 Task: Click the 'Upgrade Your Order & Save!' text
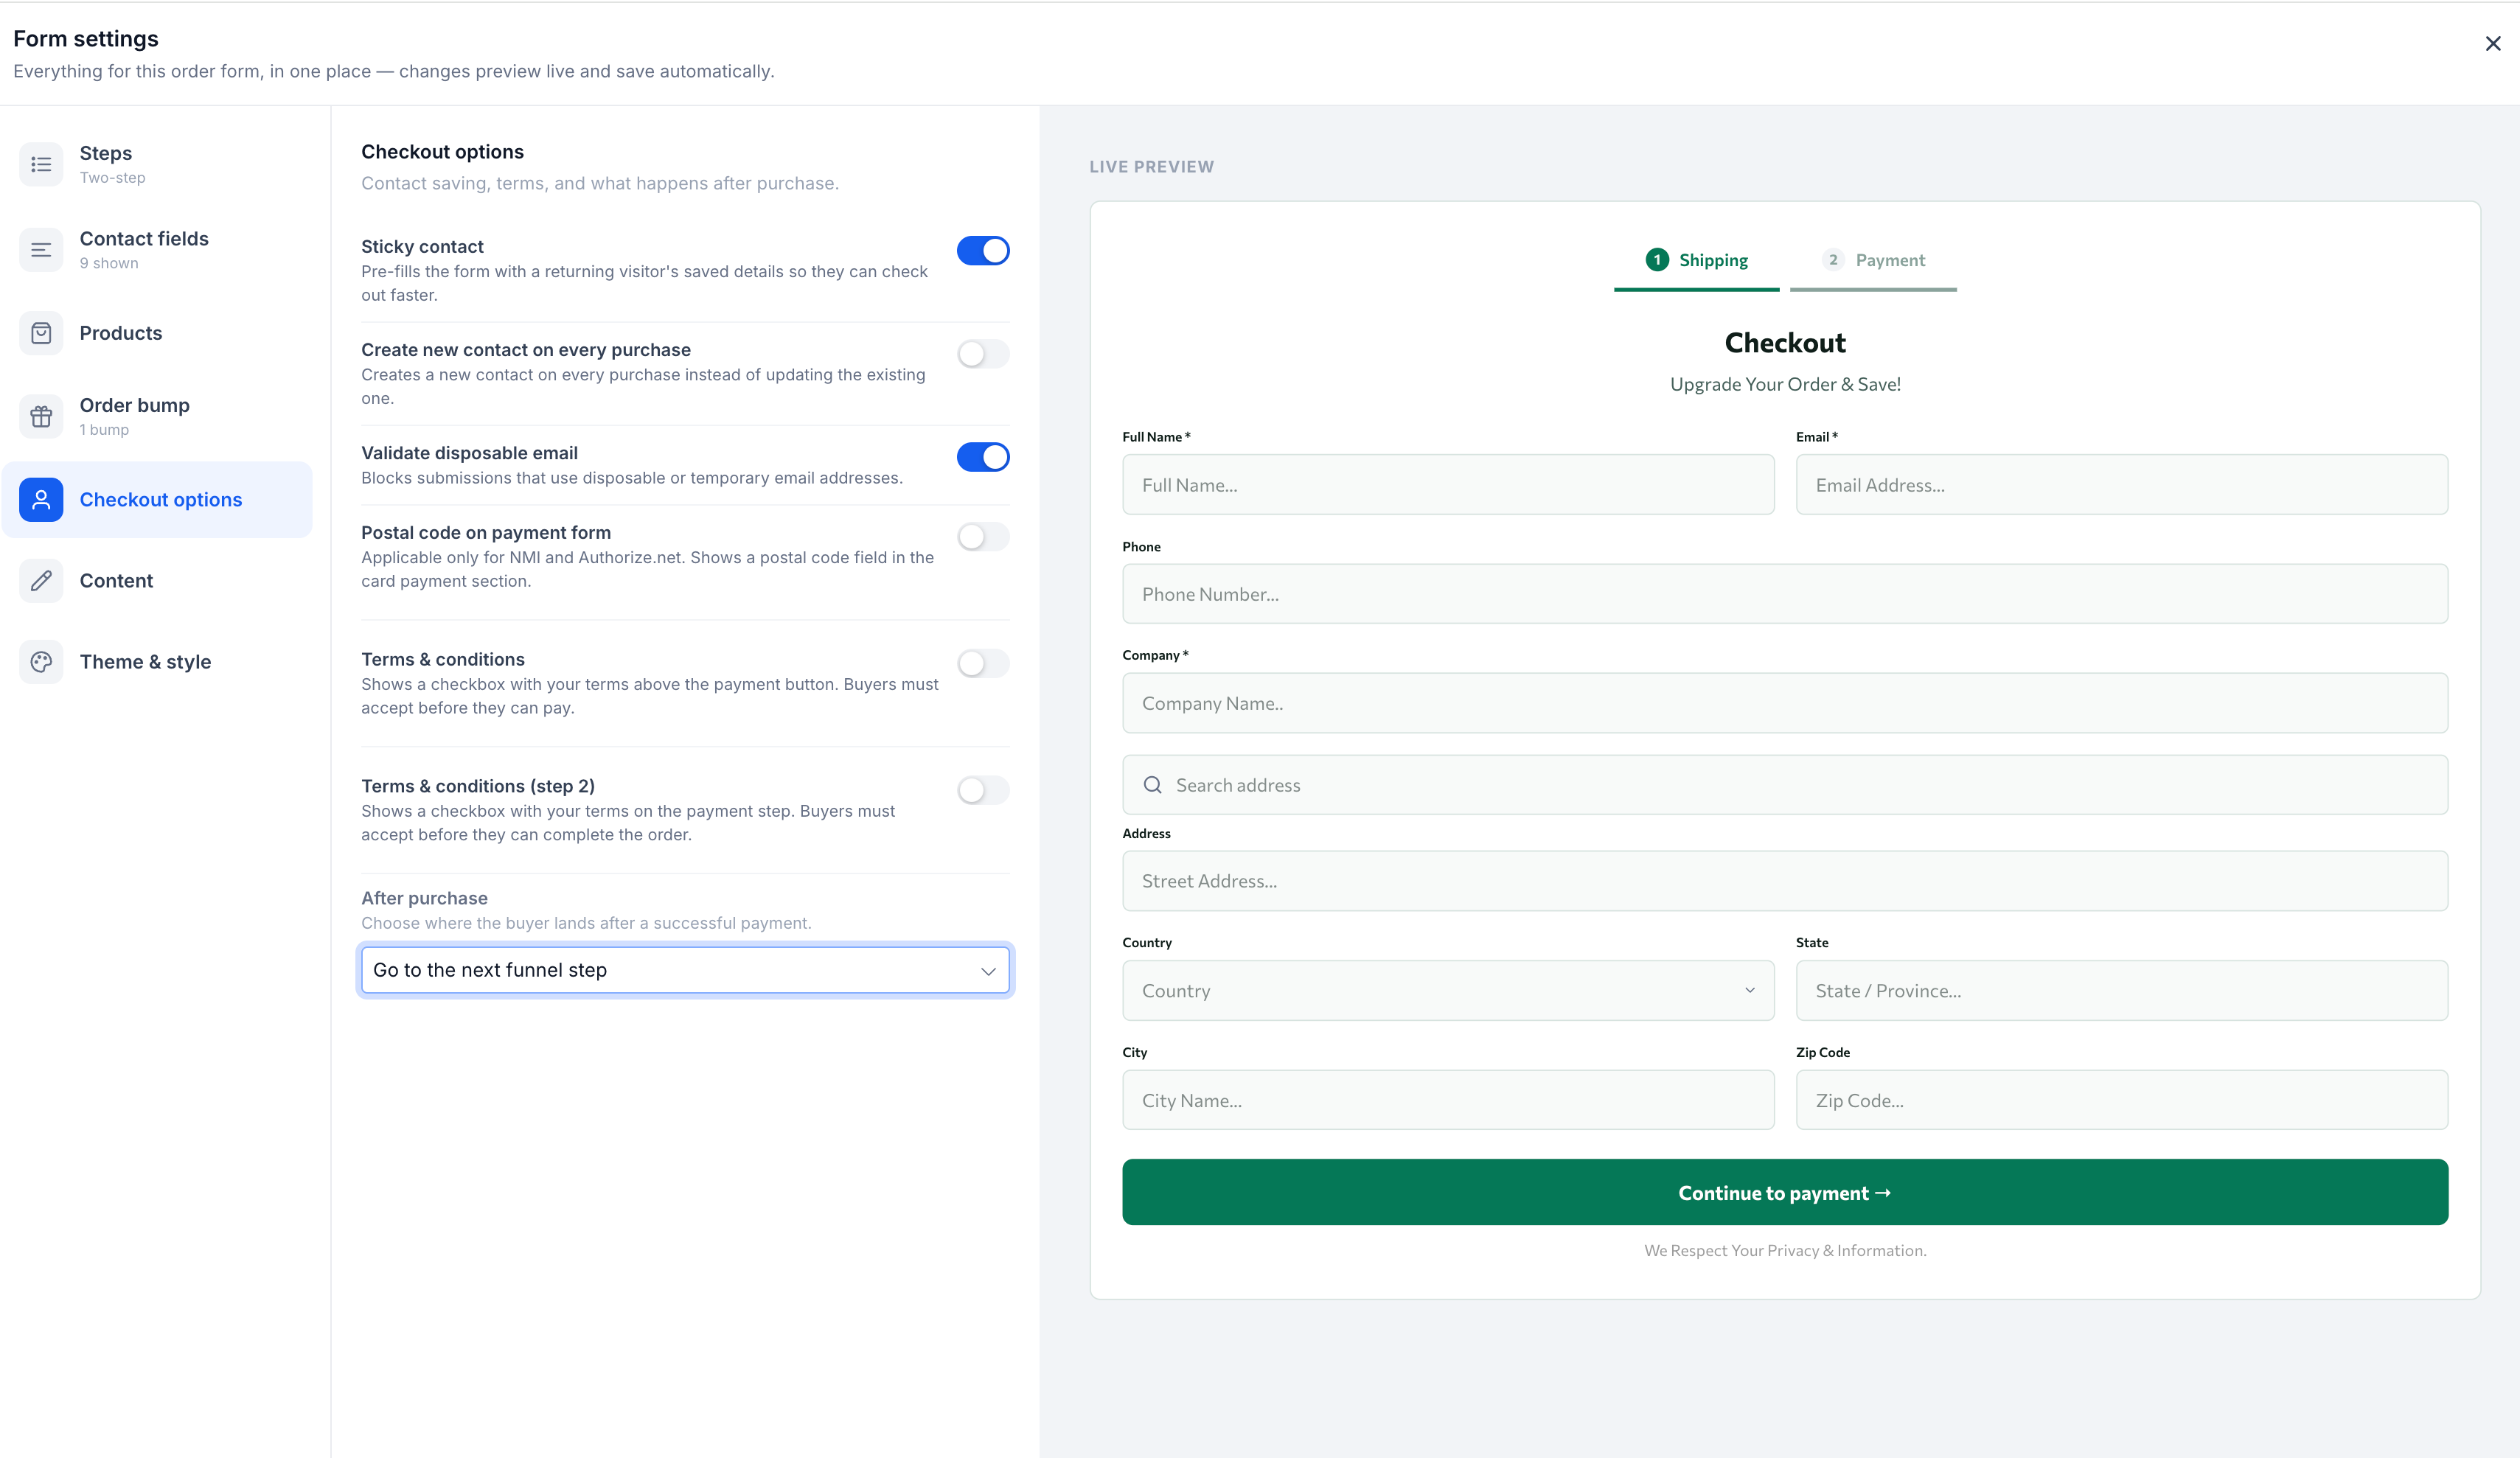1785,384
